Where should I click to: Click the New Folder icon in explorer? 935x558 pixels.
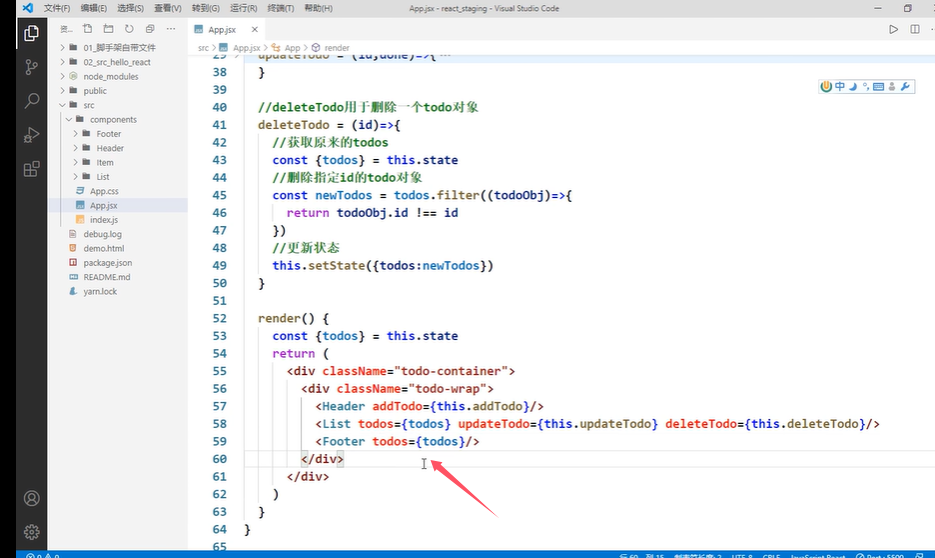108,29
